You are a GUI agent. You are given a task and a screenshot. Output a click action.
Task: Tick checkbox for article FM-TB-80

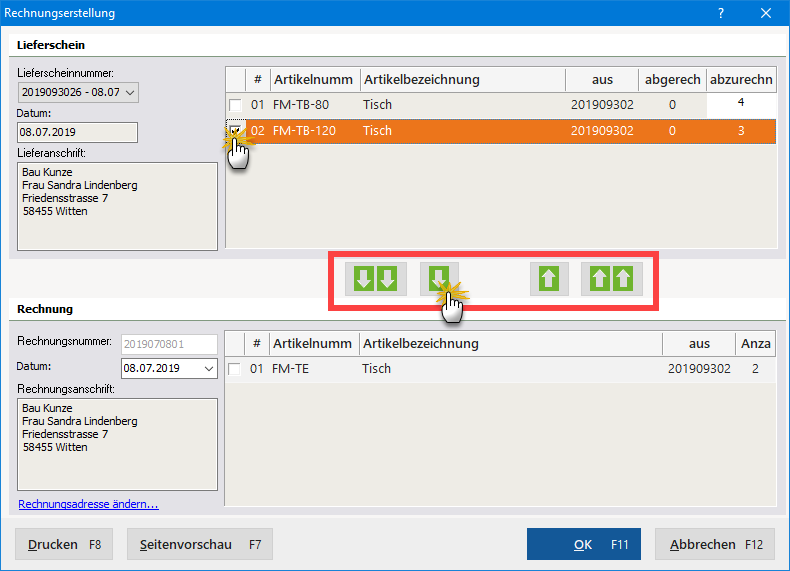tap(235, 105)
